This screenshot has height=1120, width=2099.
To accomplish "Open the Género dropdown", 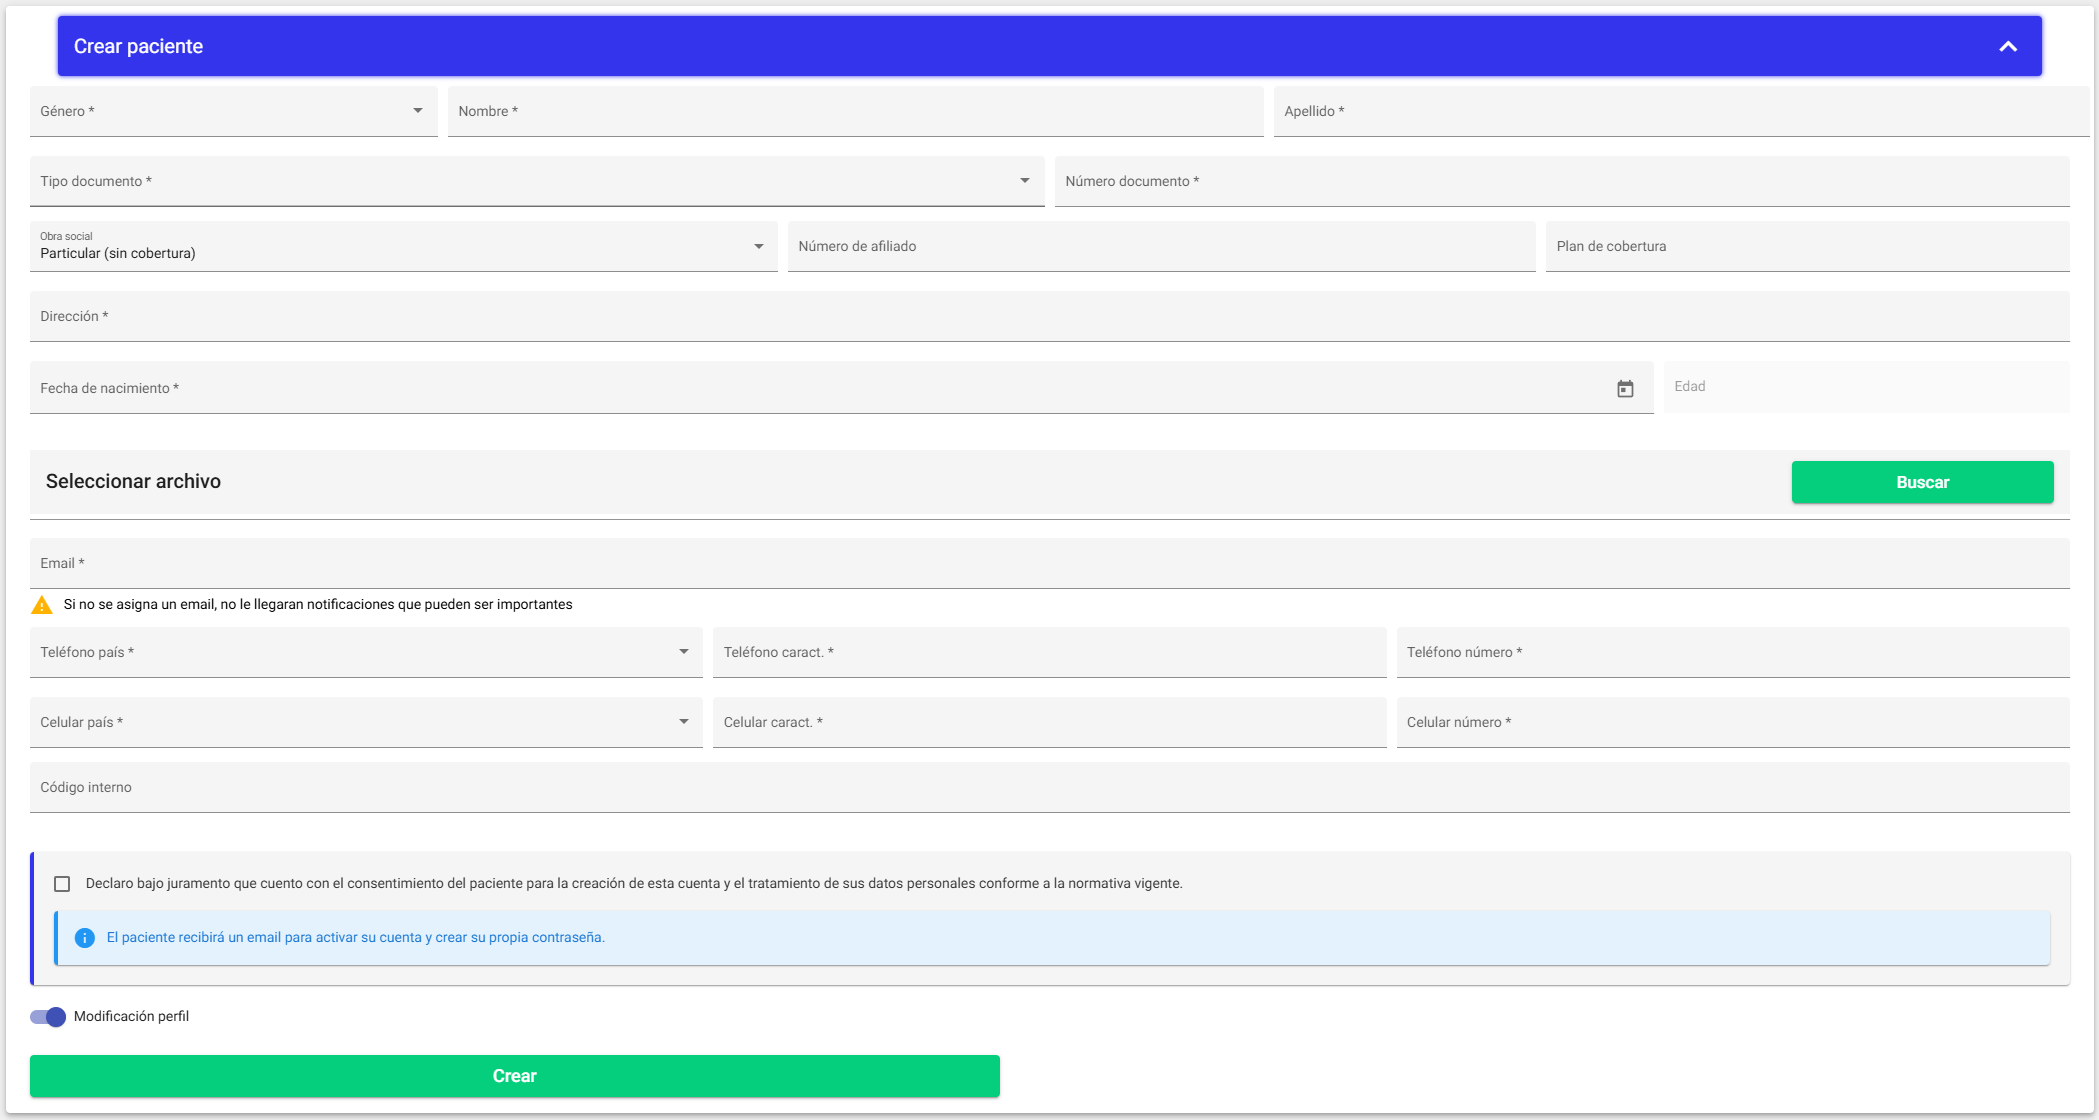I will 234,111.
